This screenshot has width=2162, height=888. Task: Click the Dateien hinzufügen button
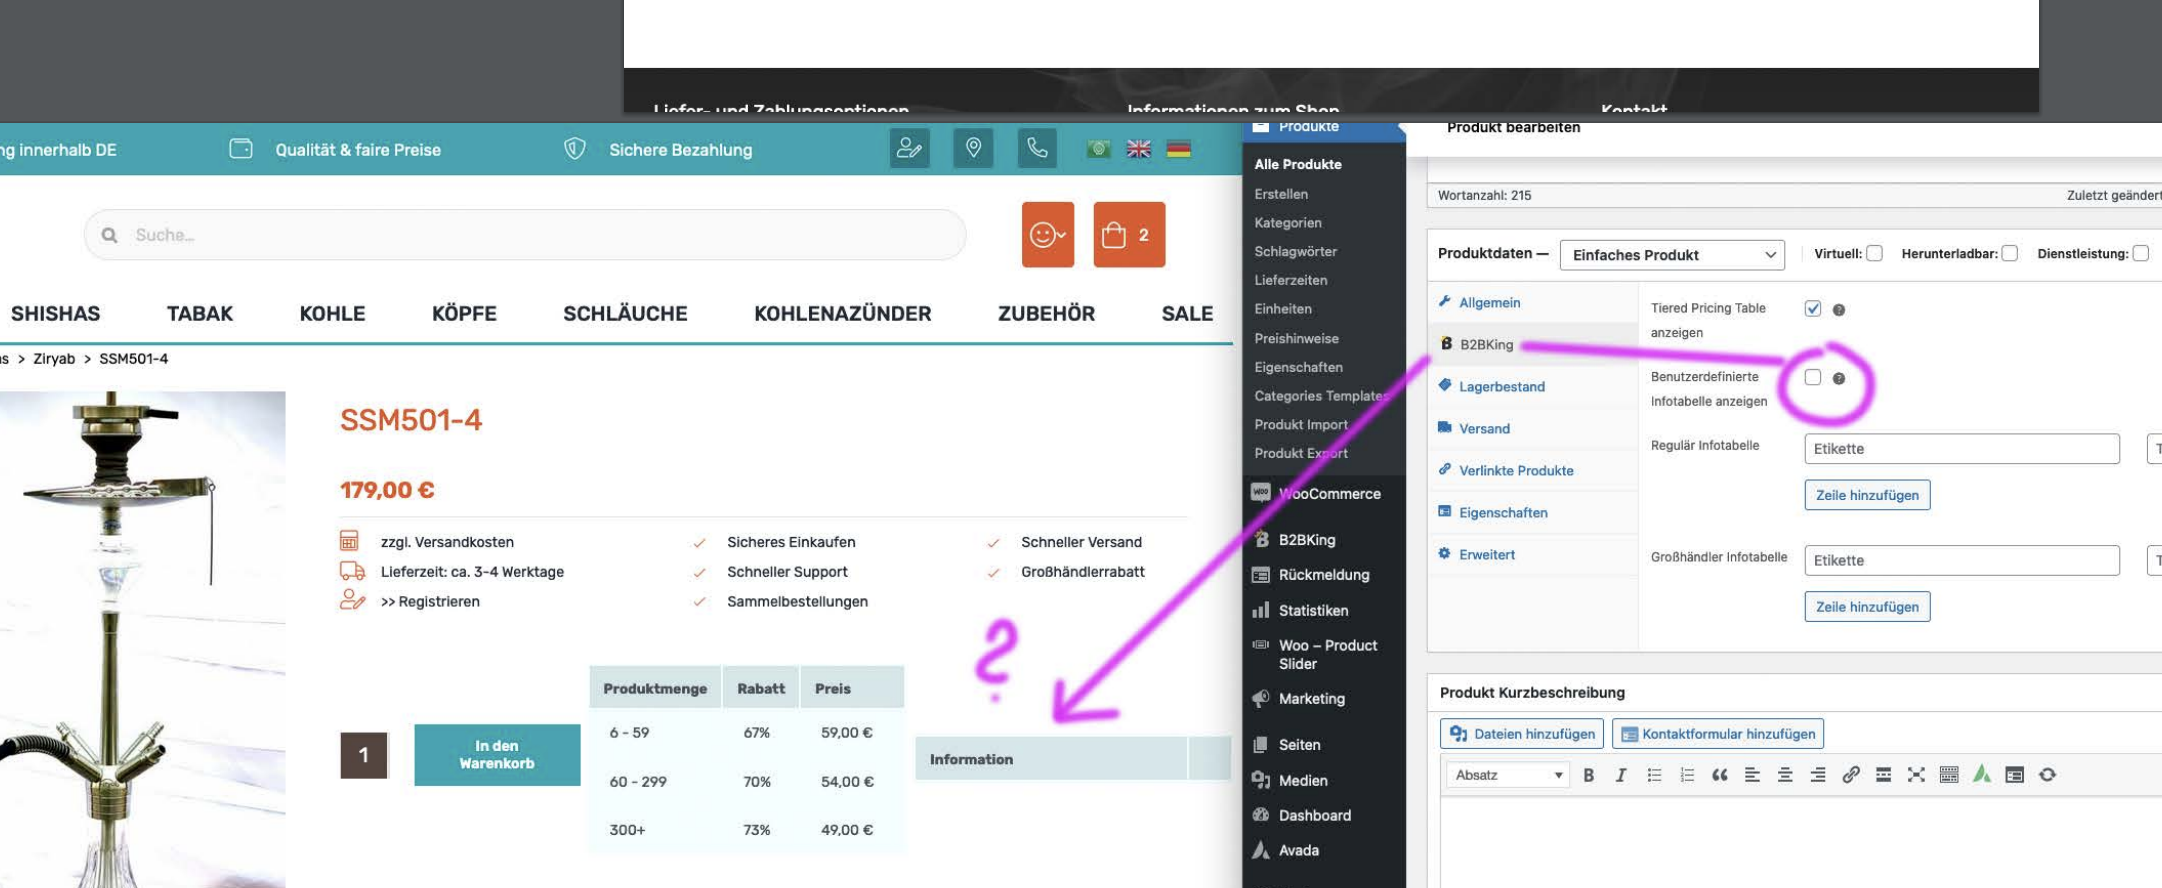pos(1522,734)
